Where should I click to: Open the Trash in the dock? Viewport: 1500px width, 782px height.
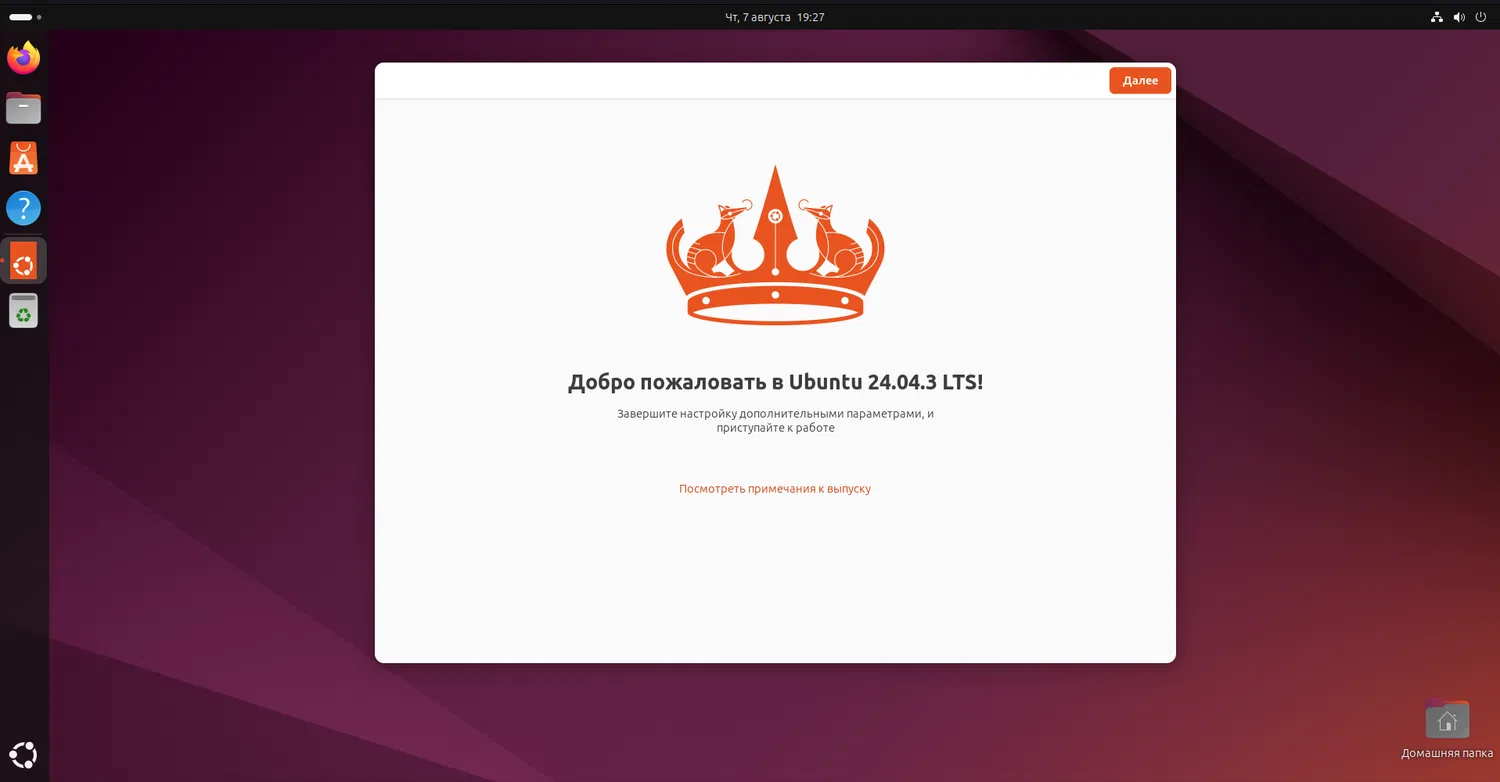[23, 311]
